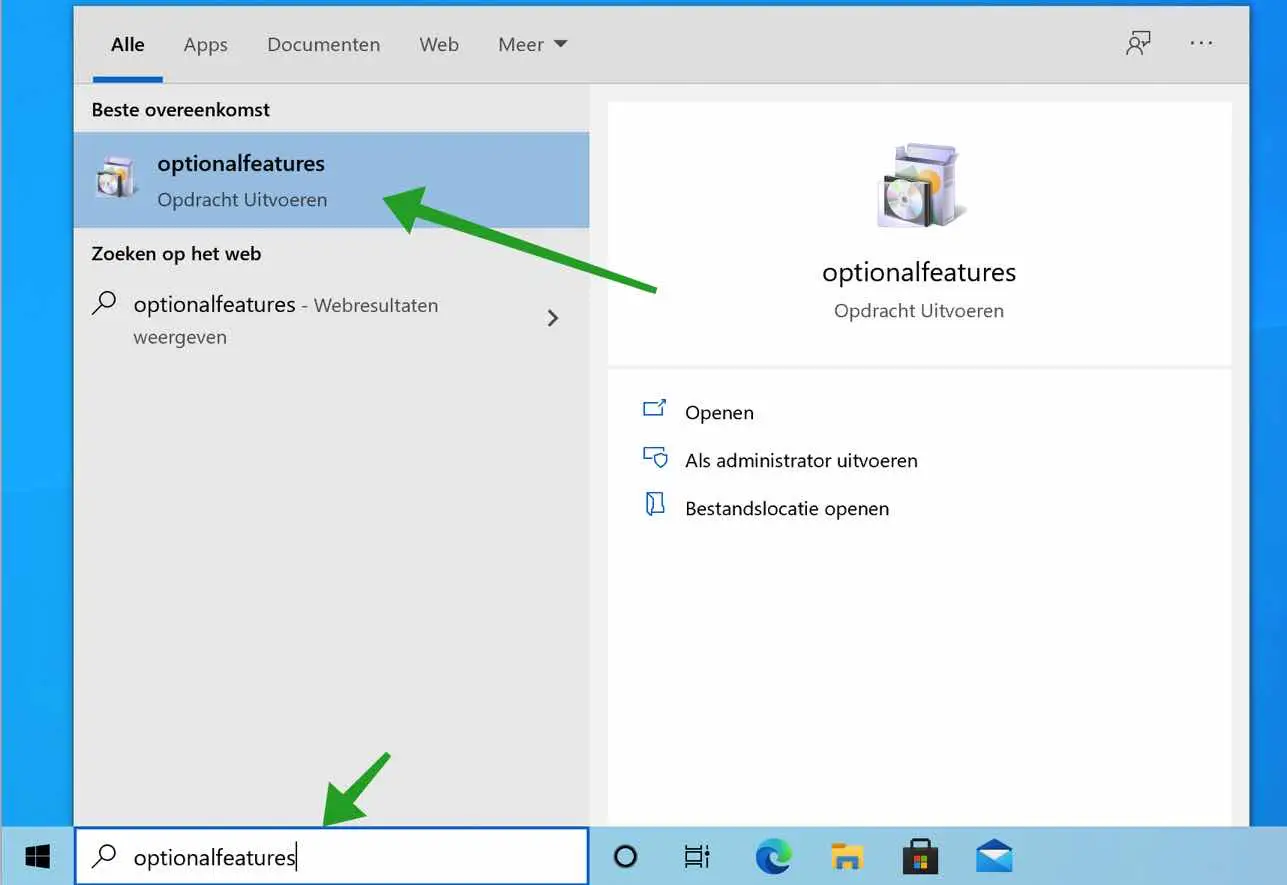Viewport: 1287px width, 885px height.
Task: Click the Openen action icon
Action: coord(654,410)
